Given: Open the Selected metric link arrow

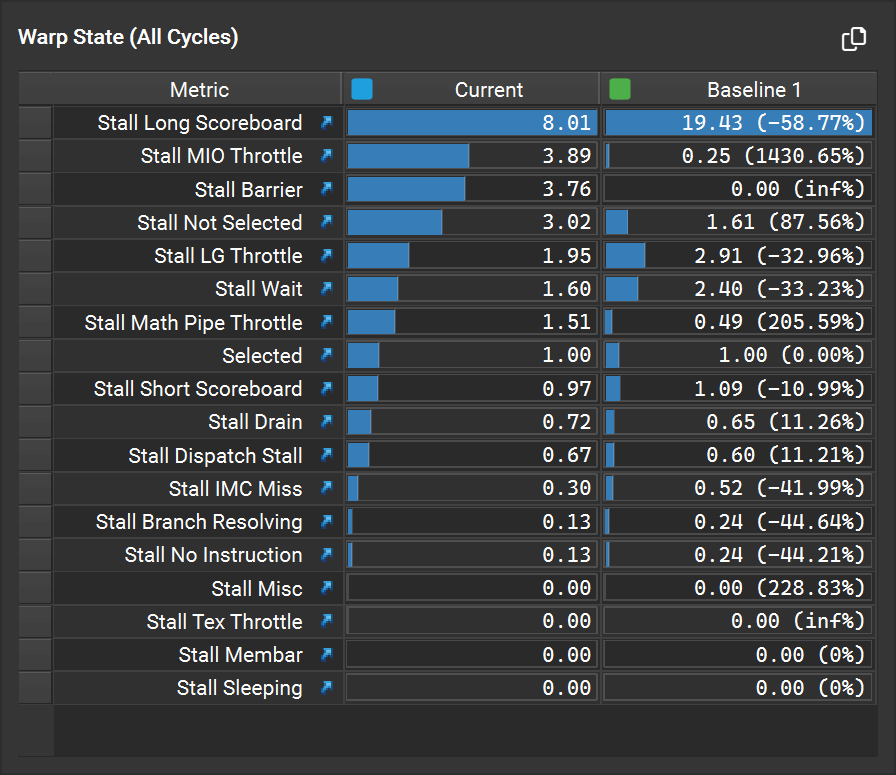Looking at the screenshot, I should (326, 355).
